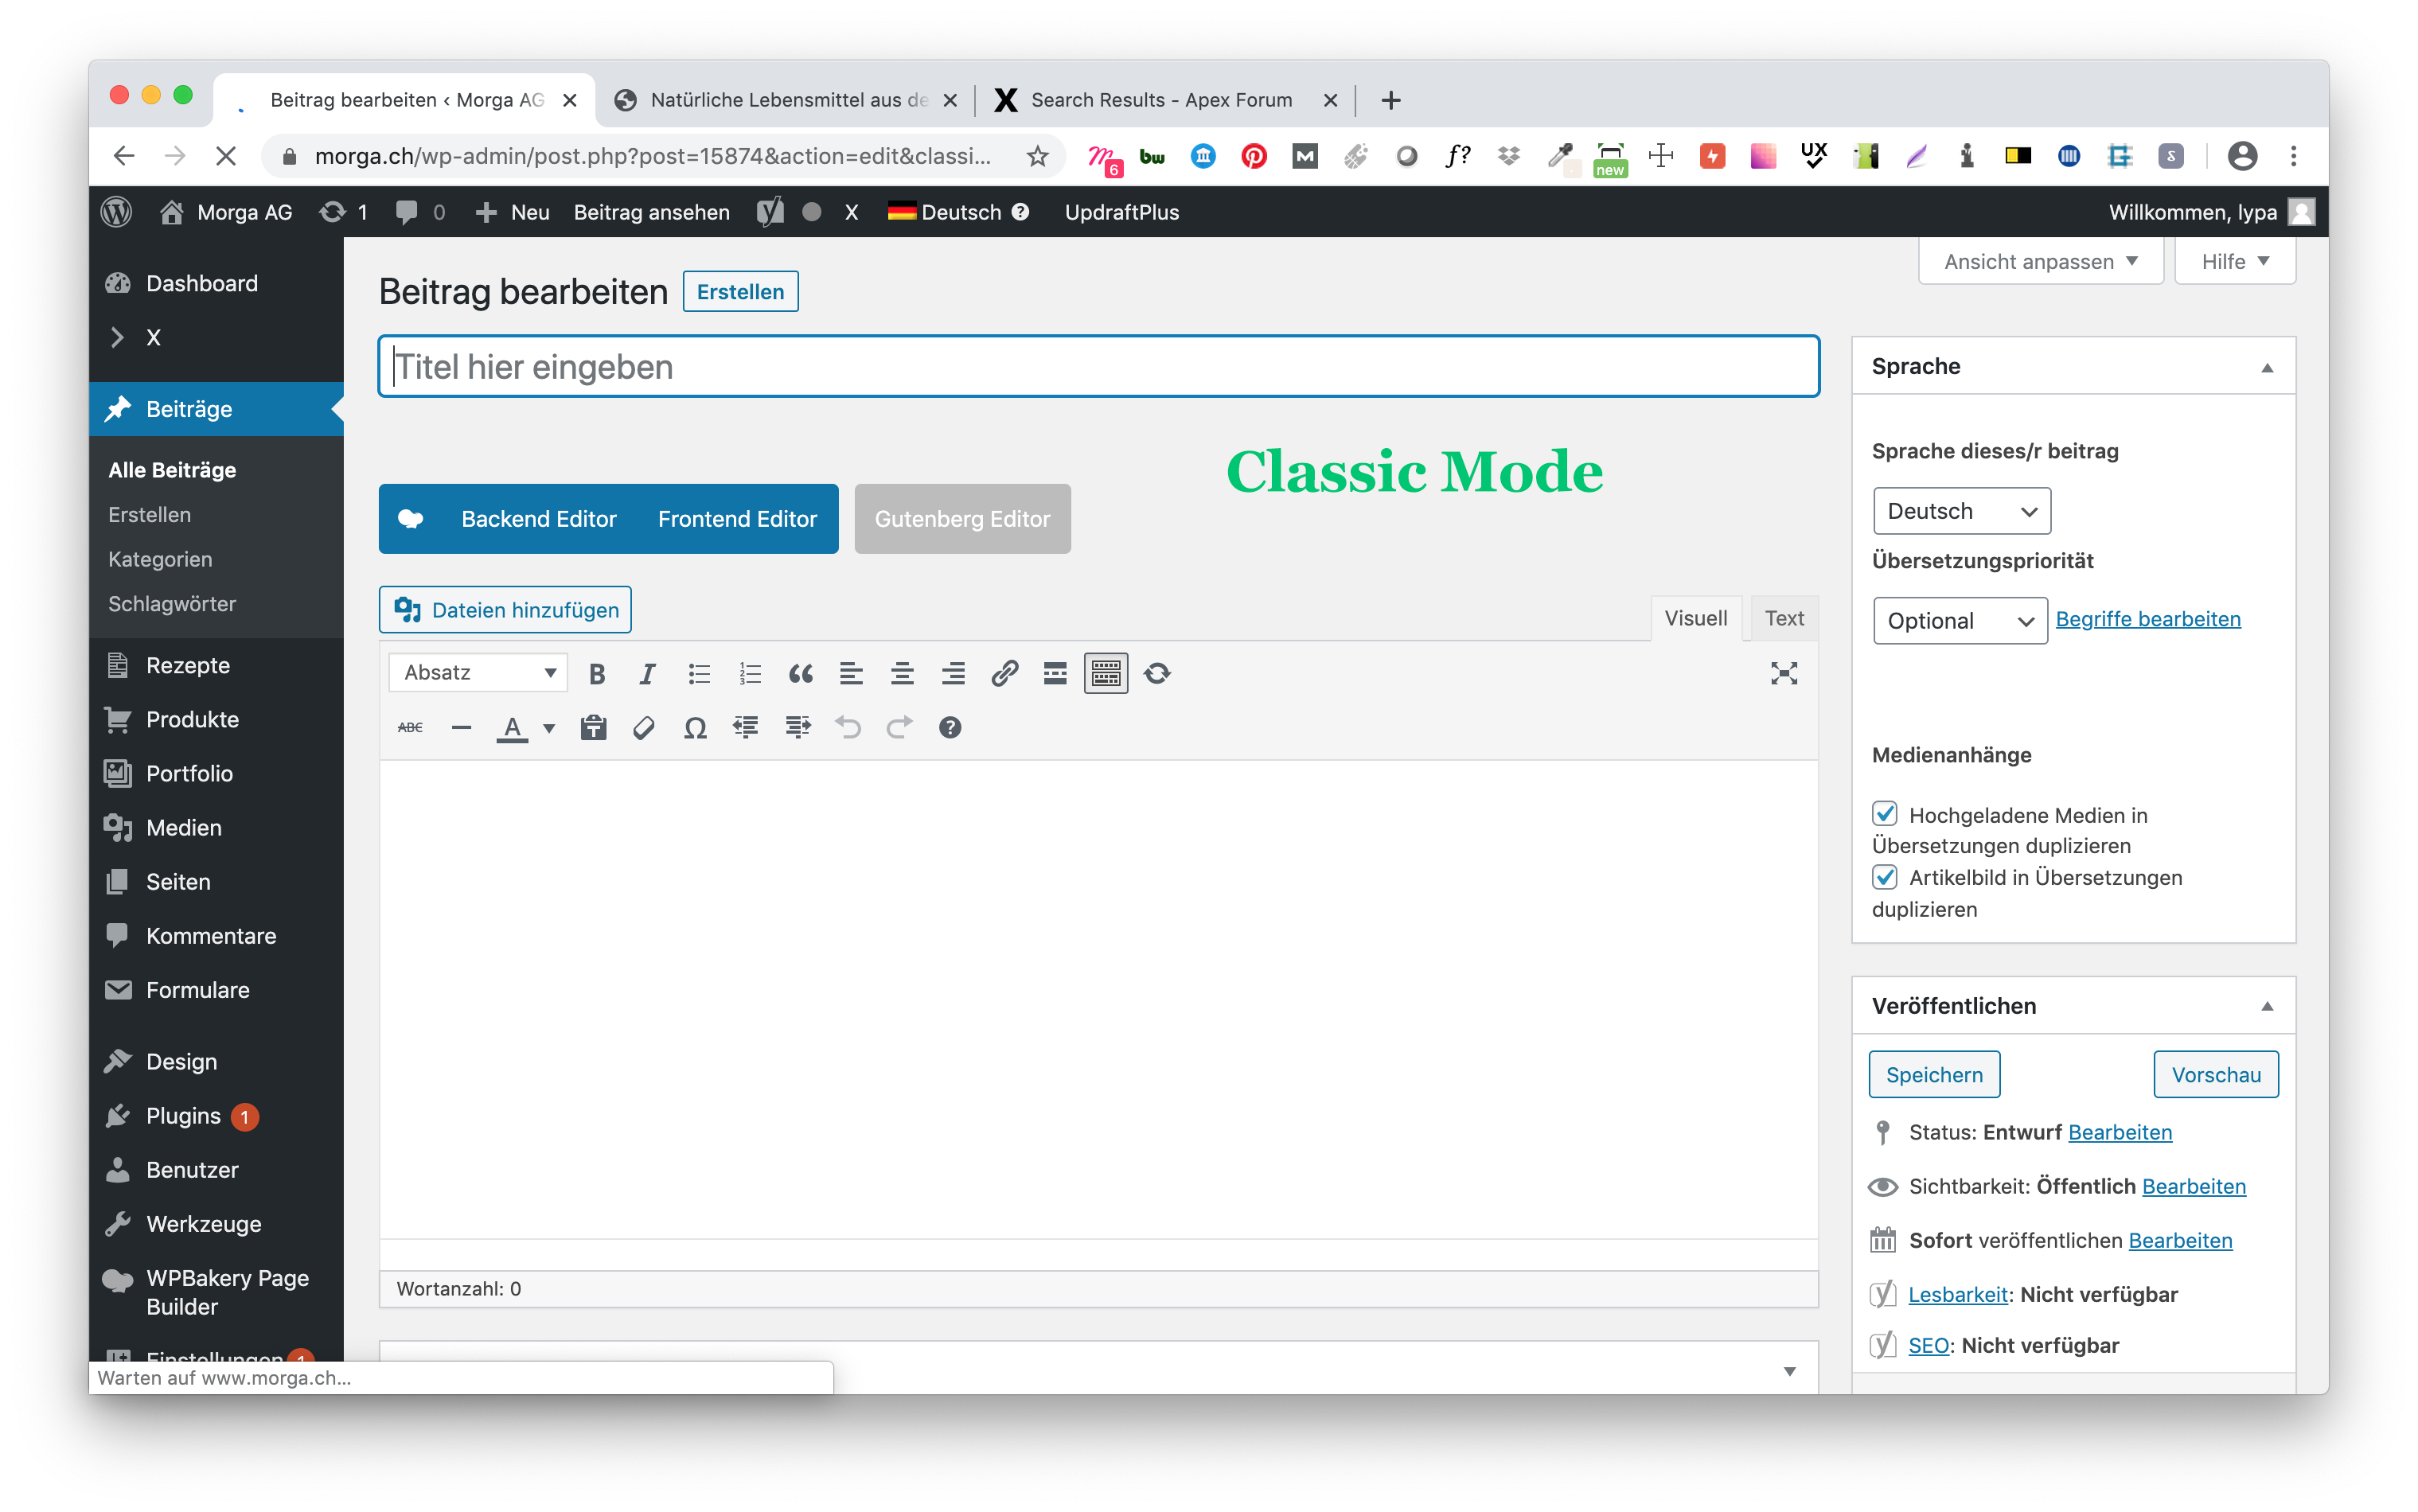2418x1512 pixels.
Task: Increase paragraph indent
Action: (797, 727)
